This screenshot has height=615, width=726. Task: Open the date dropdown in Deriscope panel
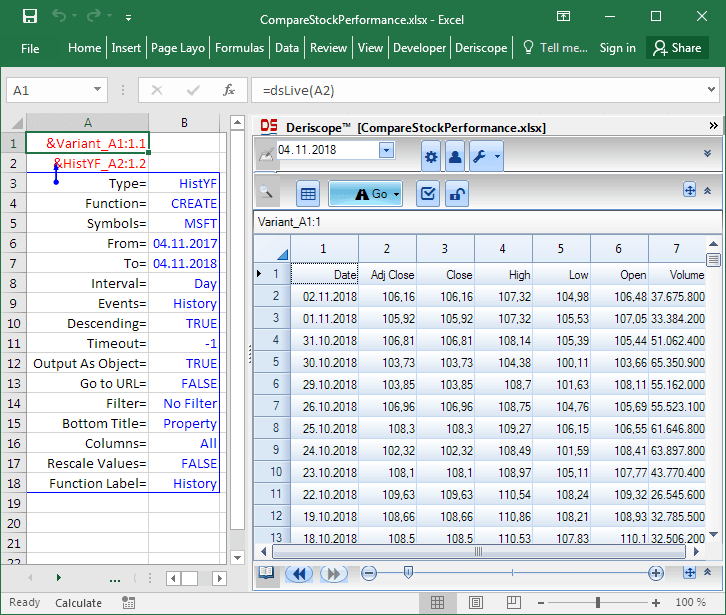pyautogui.click(x=386, y=150)
